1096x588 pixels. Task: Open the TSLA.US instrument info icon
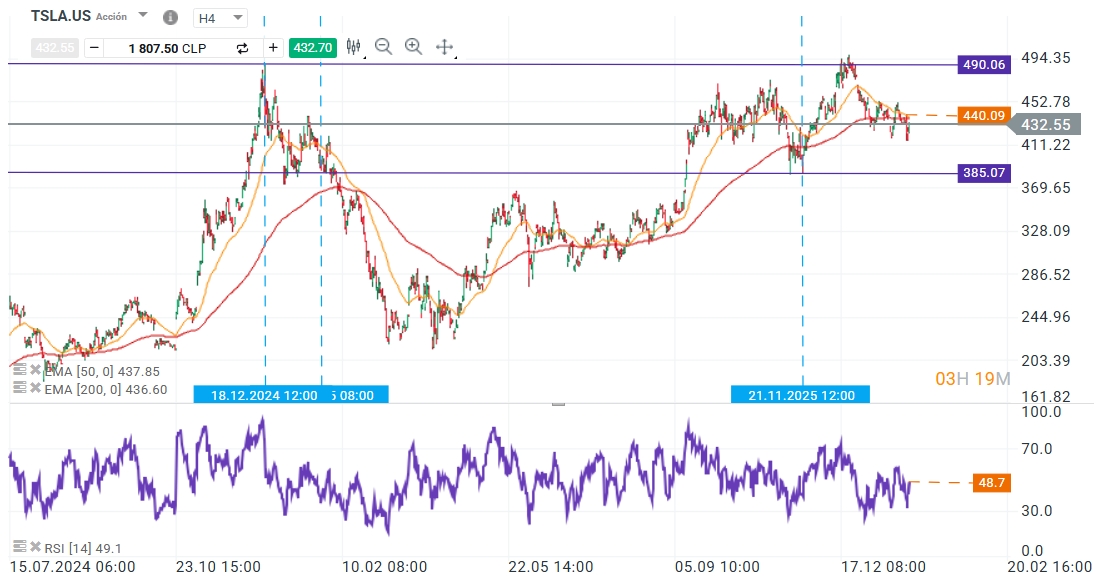coord(170,18)
